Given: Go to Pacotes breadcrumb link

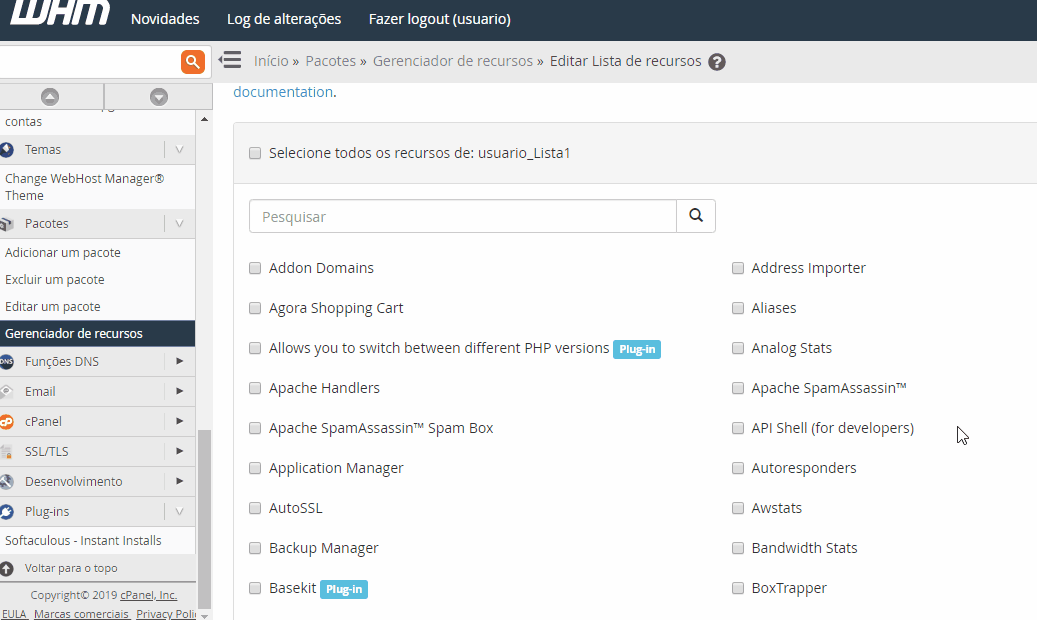Looking at the screenshot, I should pos(331,61).
